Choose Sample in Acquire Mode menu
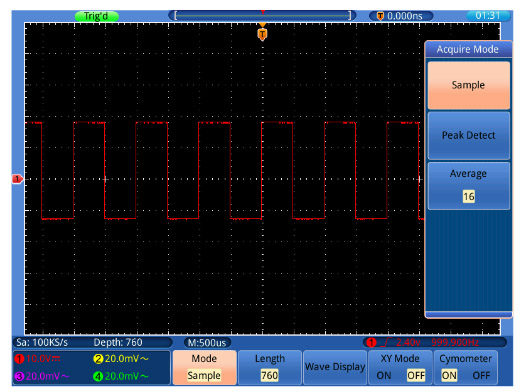This screenshot has width=523, height=392. pos(469,85)
